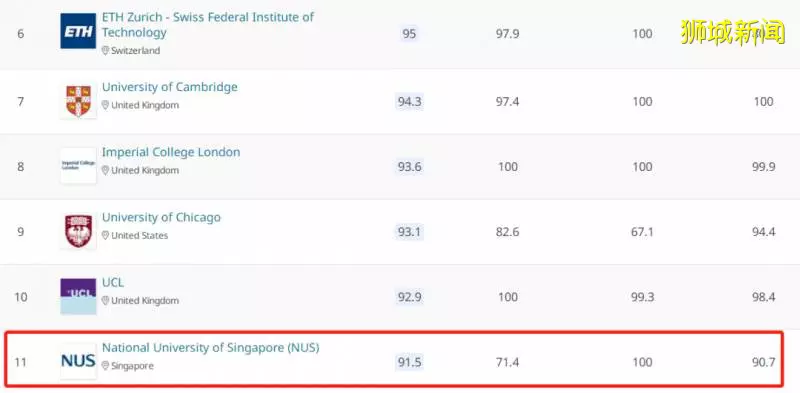Open National University of Singapore (NUS) link
800x393 pixels.
point(210,348)
